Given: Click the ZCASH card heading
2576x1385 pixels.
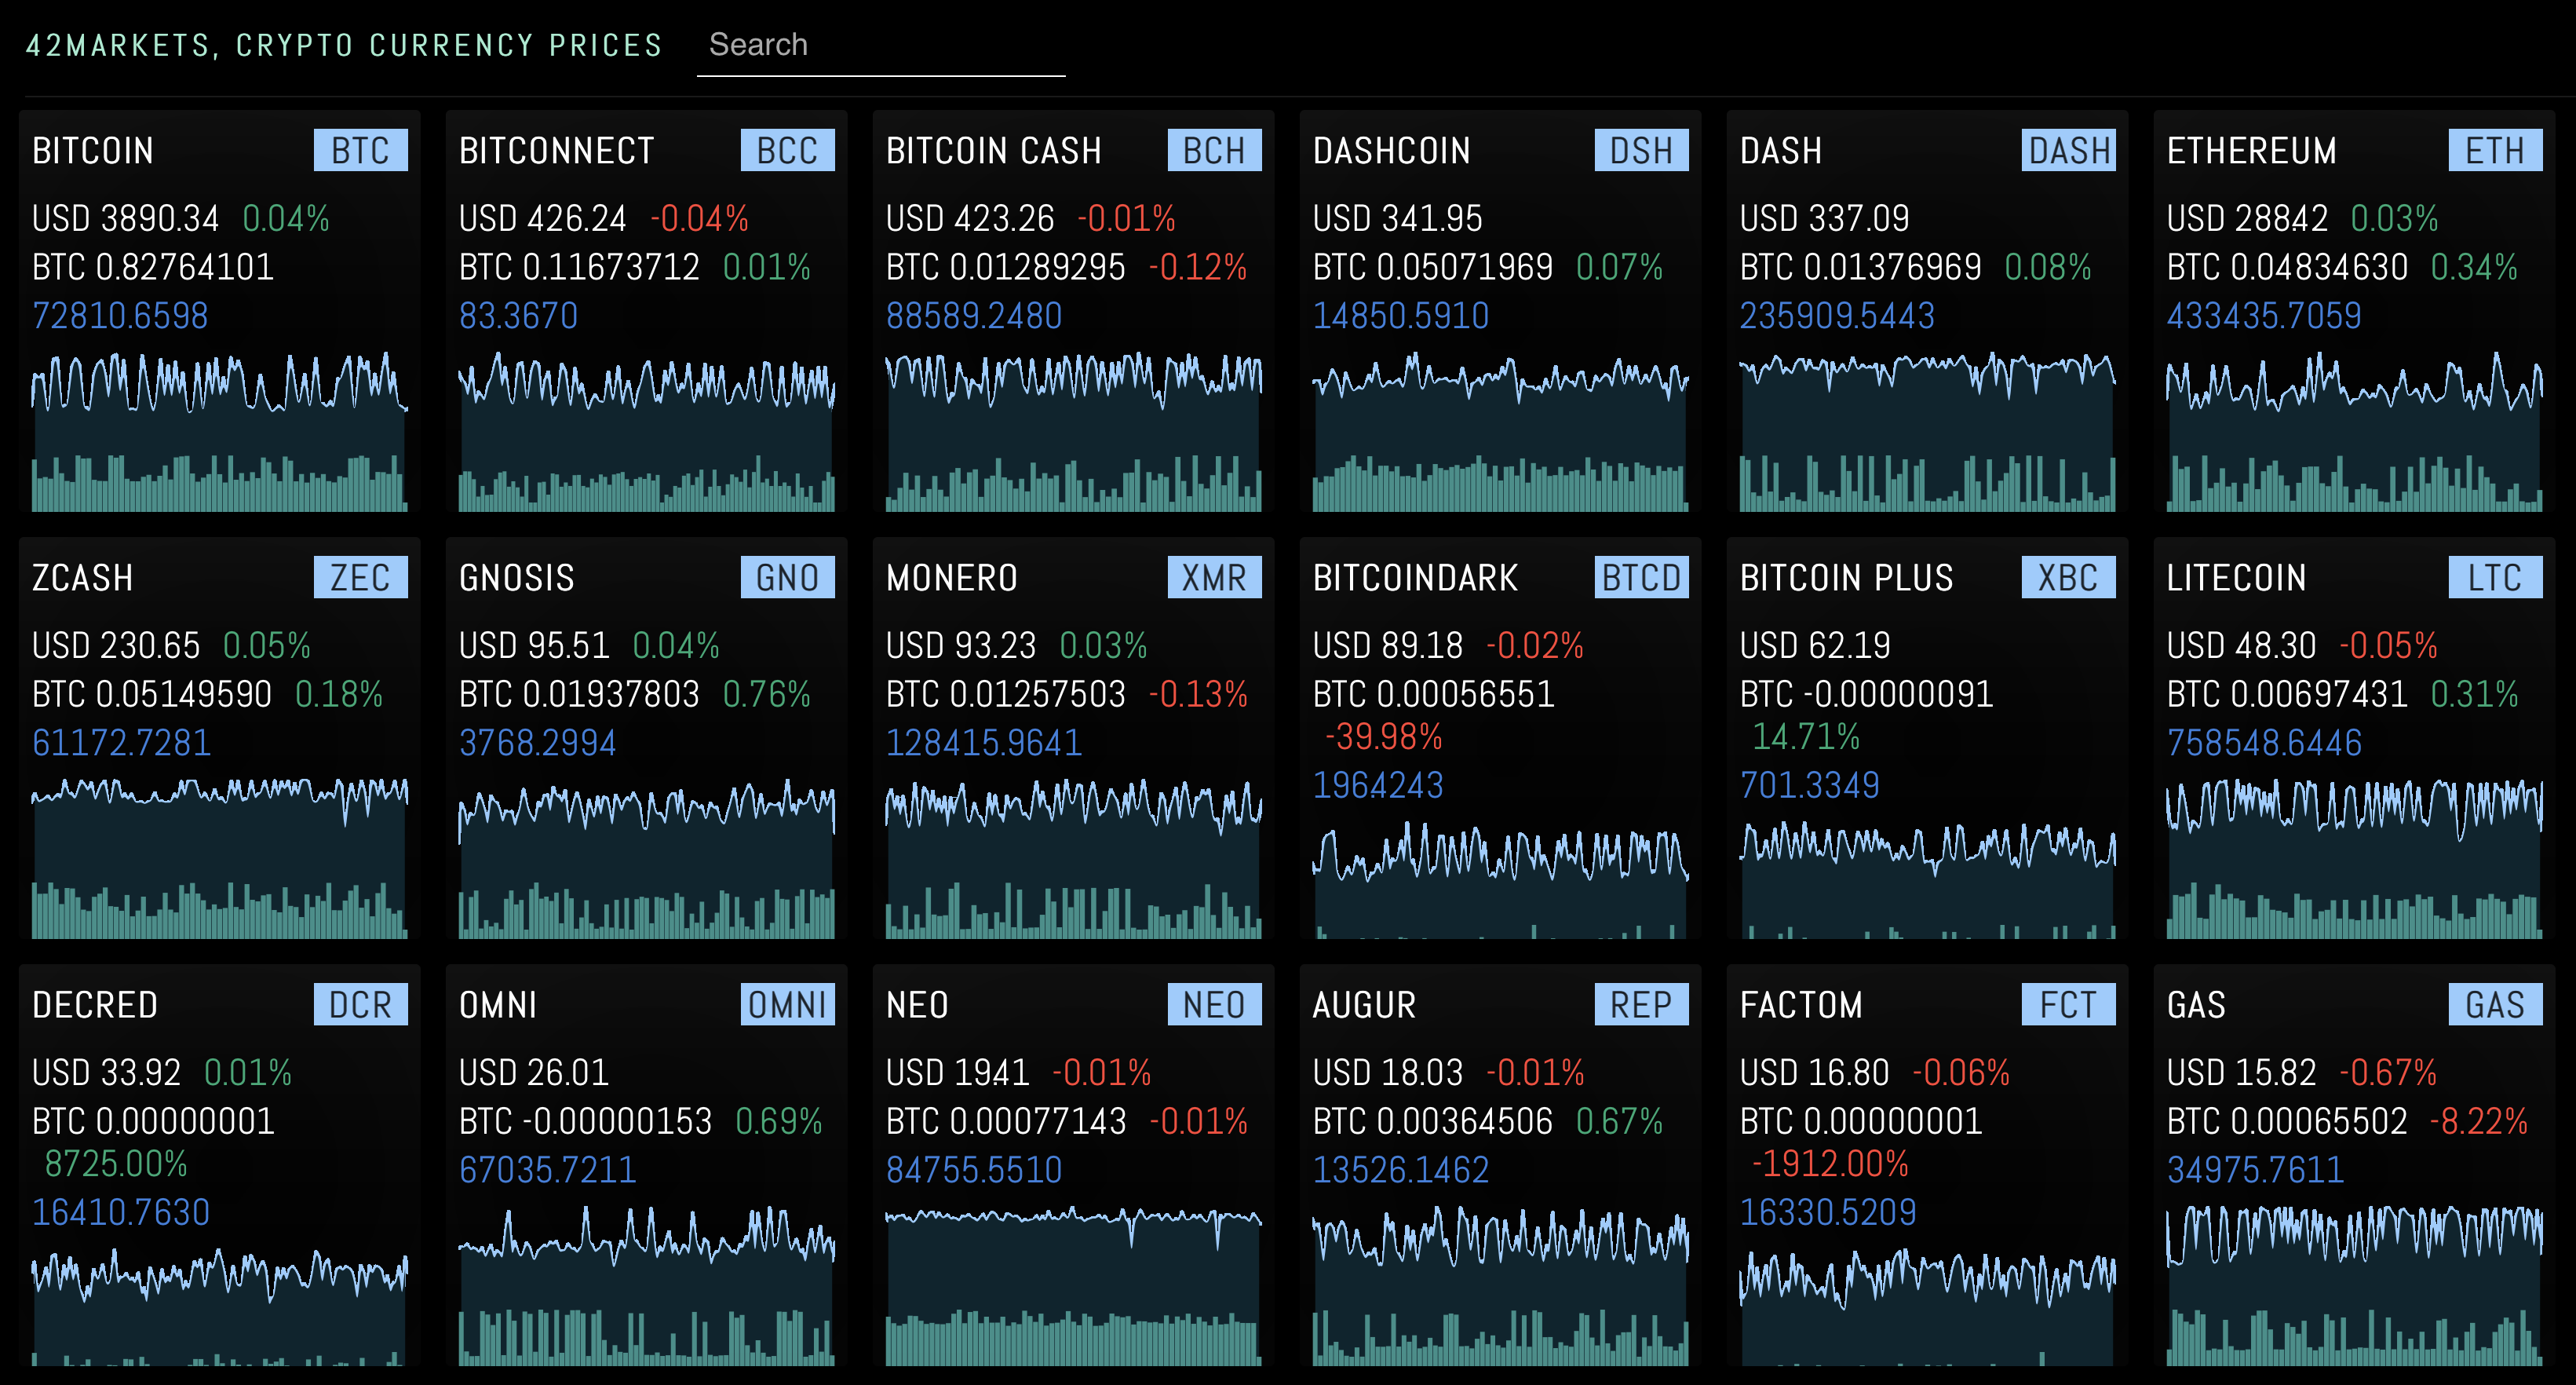Looking at the screenshot, I should [82, 578].
